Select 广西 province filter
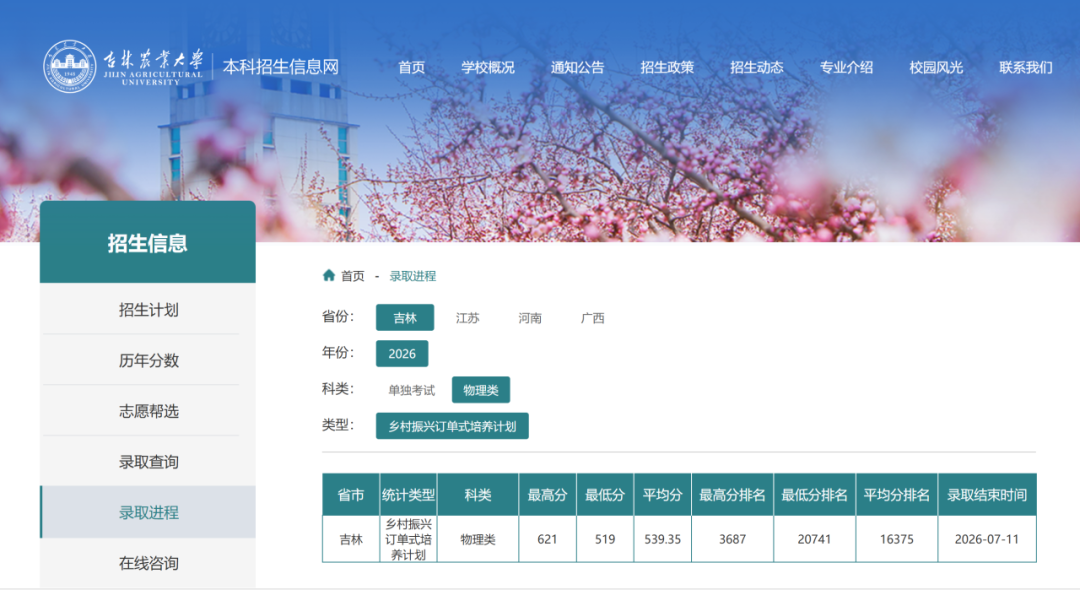 [592, 318]
